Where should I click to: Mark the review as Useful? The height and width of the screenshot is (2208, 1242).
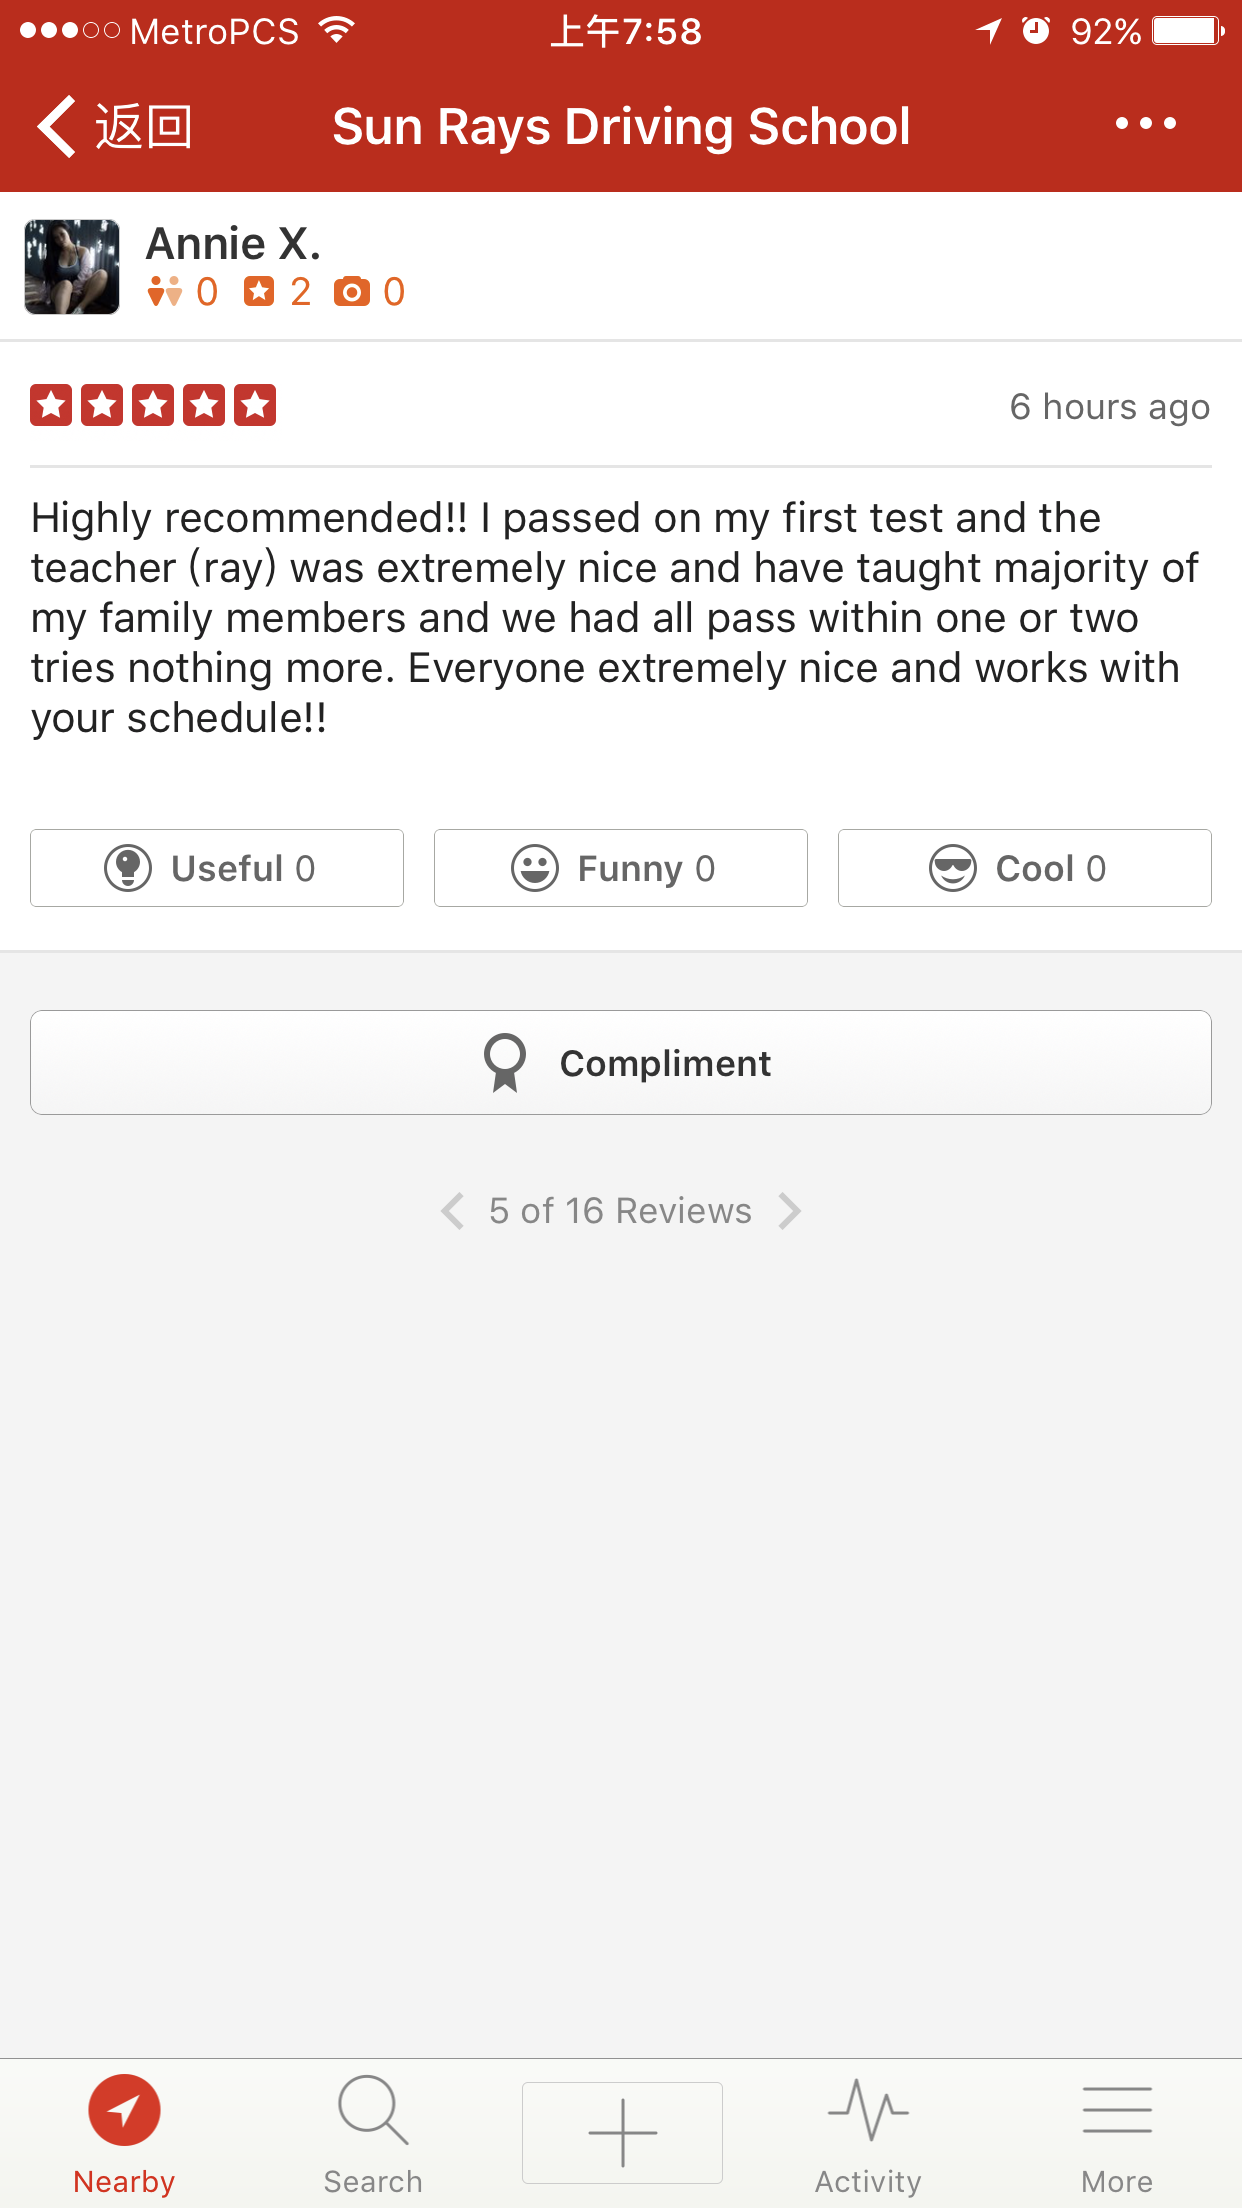point(217,868)
